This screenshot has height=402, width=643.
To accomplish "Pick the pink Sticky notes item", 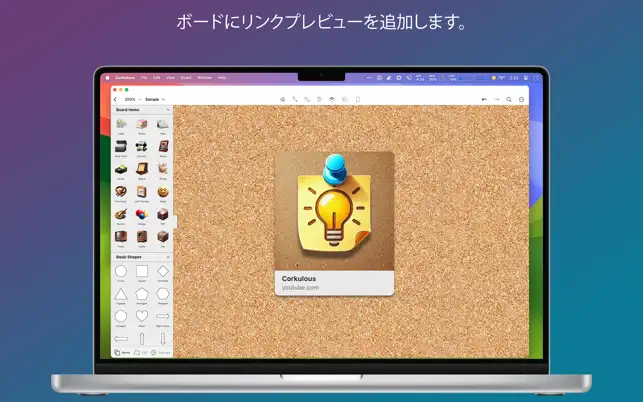I will (x=142, y=124).
